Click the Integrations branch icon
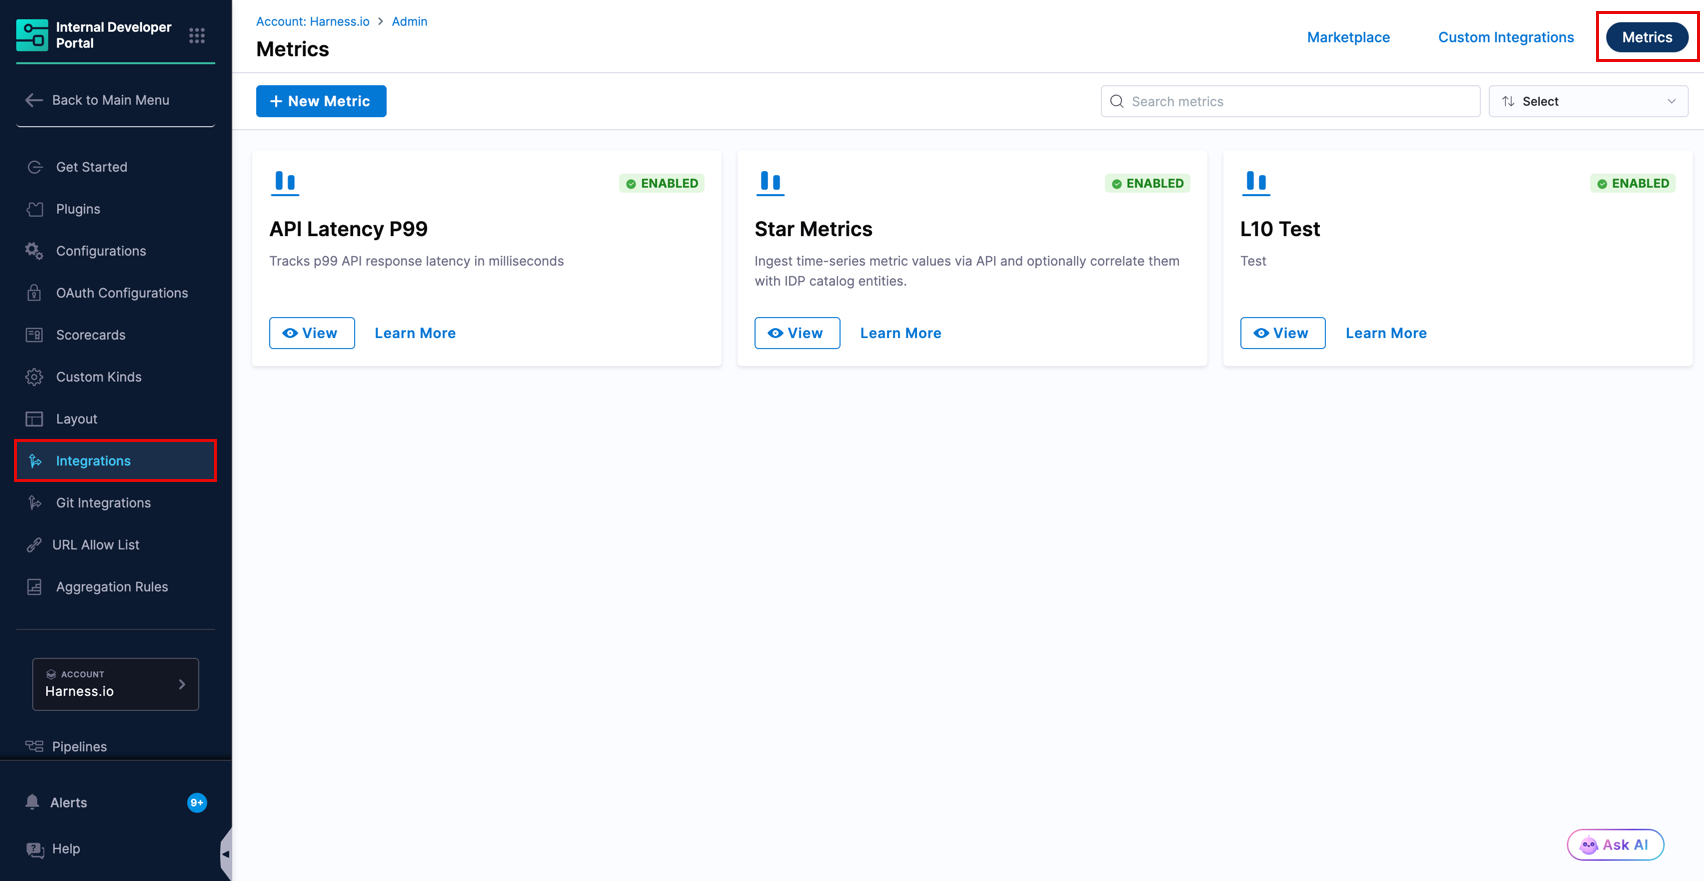 pyautogui.click(x=35, y=461)
